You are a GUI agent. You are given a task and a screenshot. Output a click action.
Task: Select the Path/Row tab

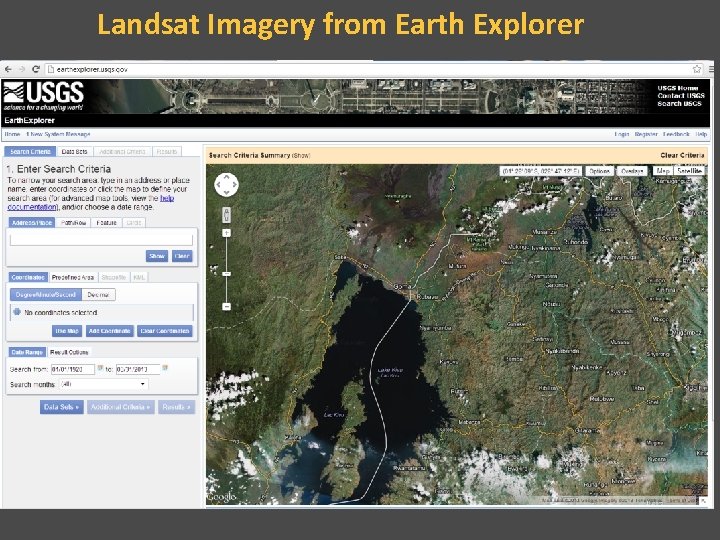tap(73, 223)
